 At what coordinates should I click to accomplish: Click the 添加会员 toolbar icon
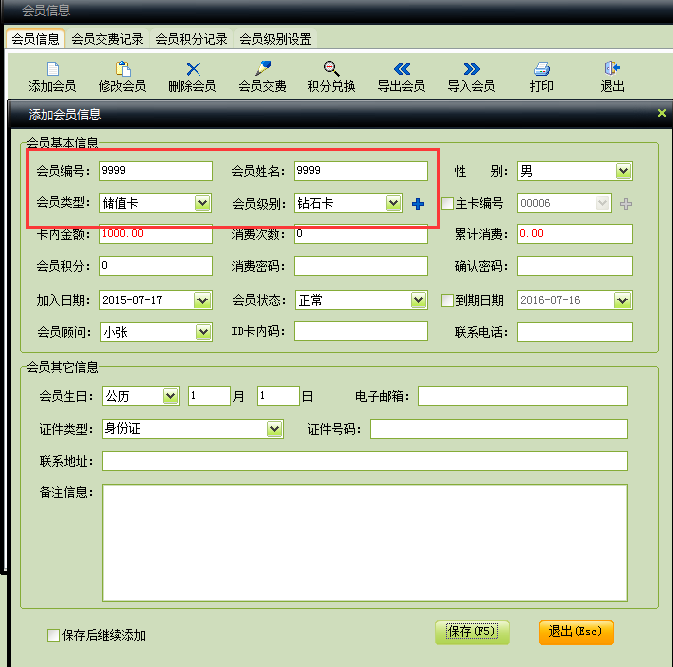point(52,69)
